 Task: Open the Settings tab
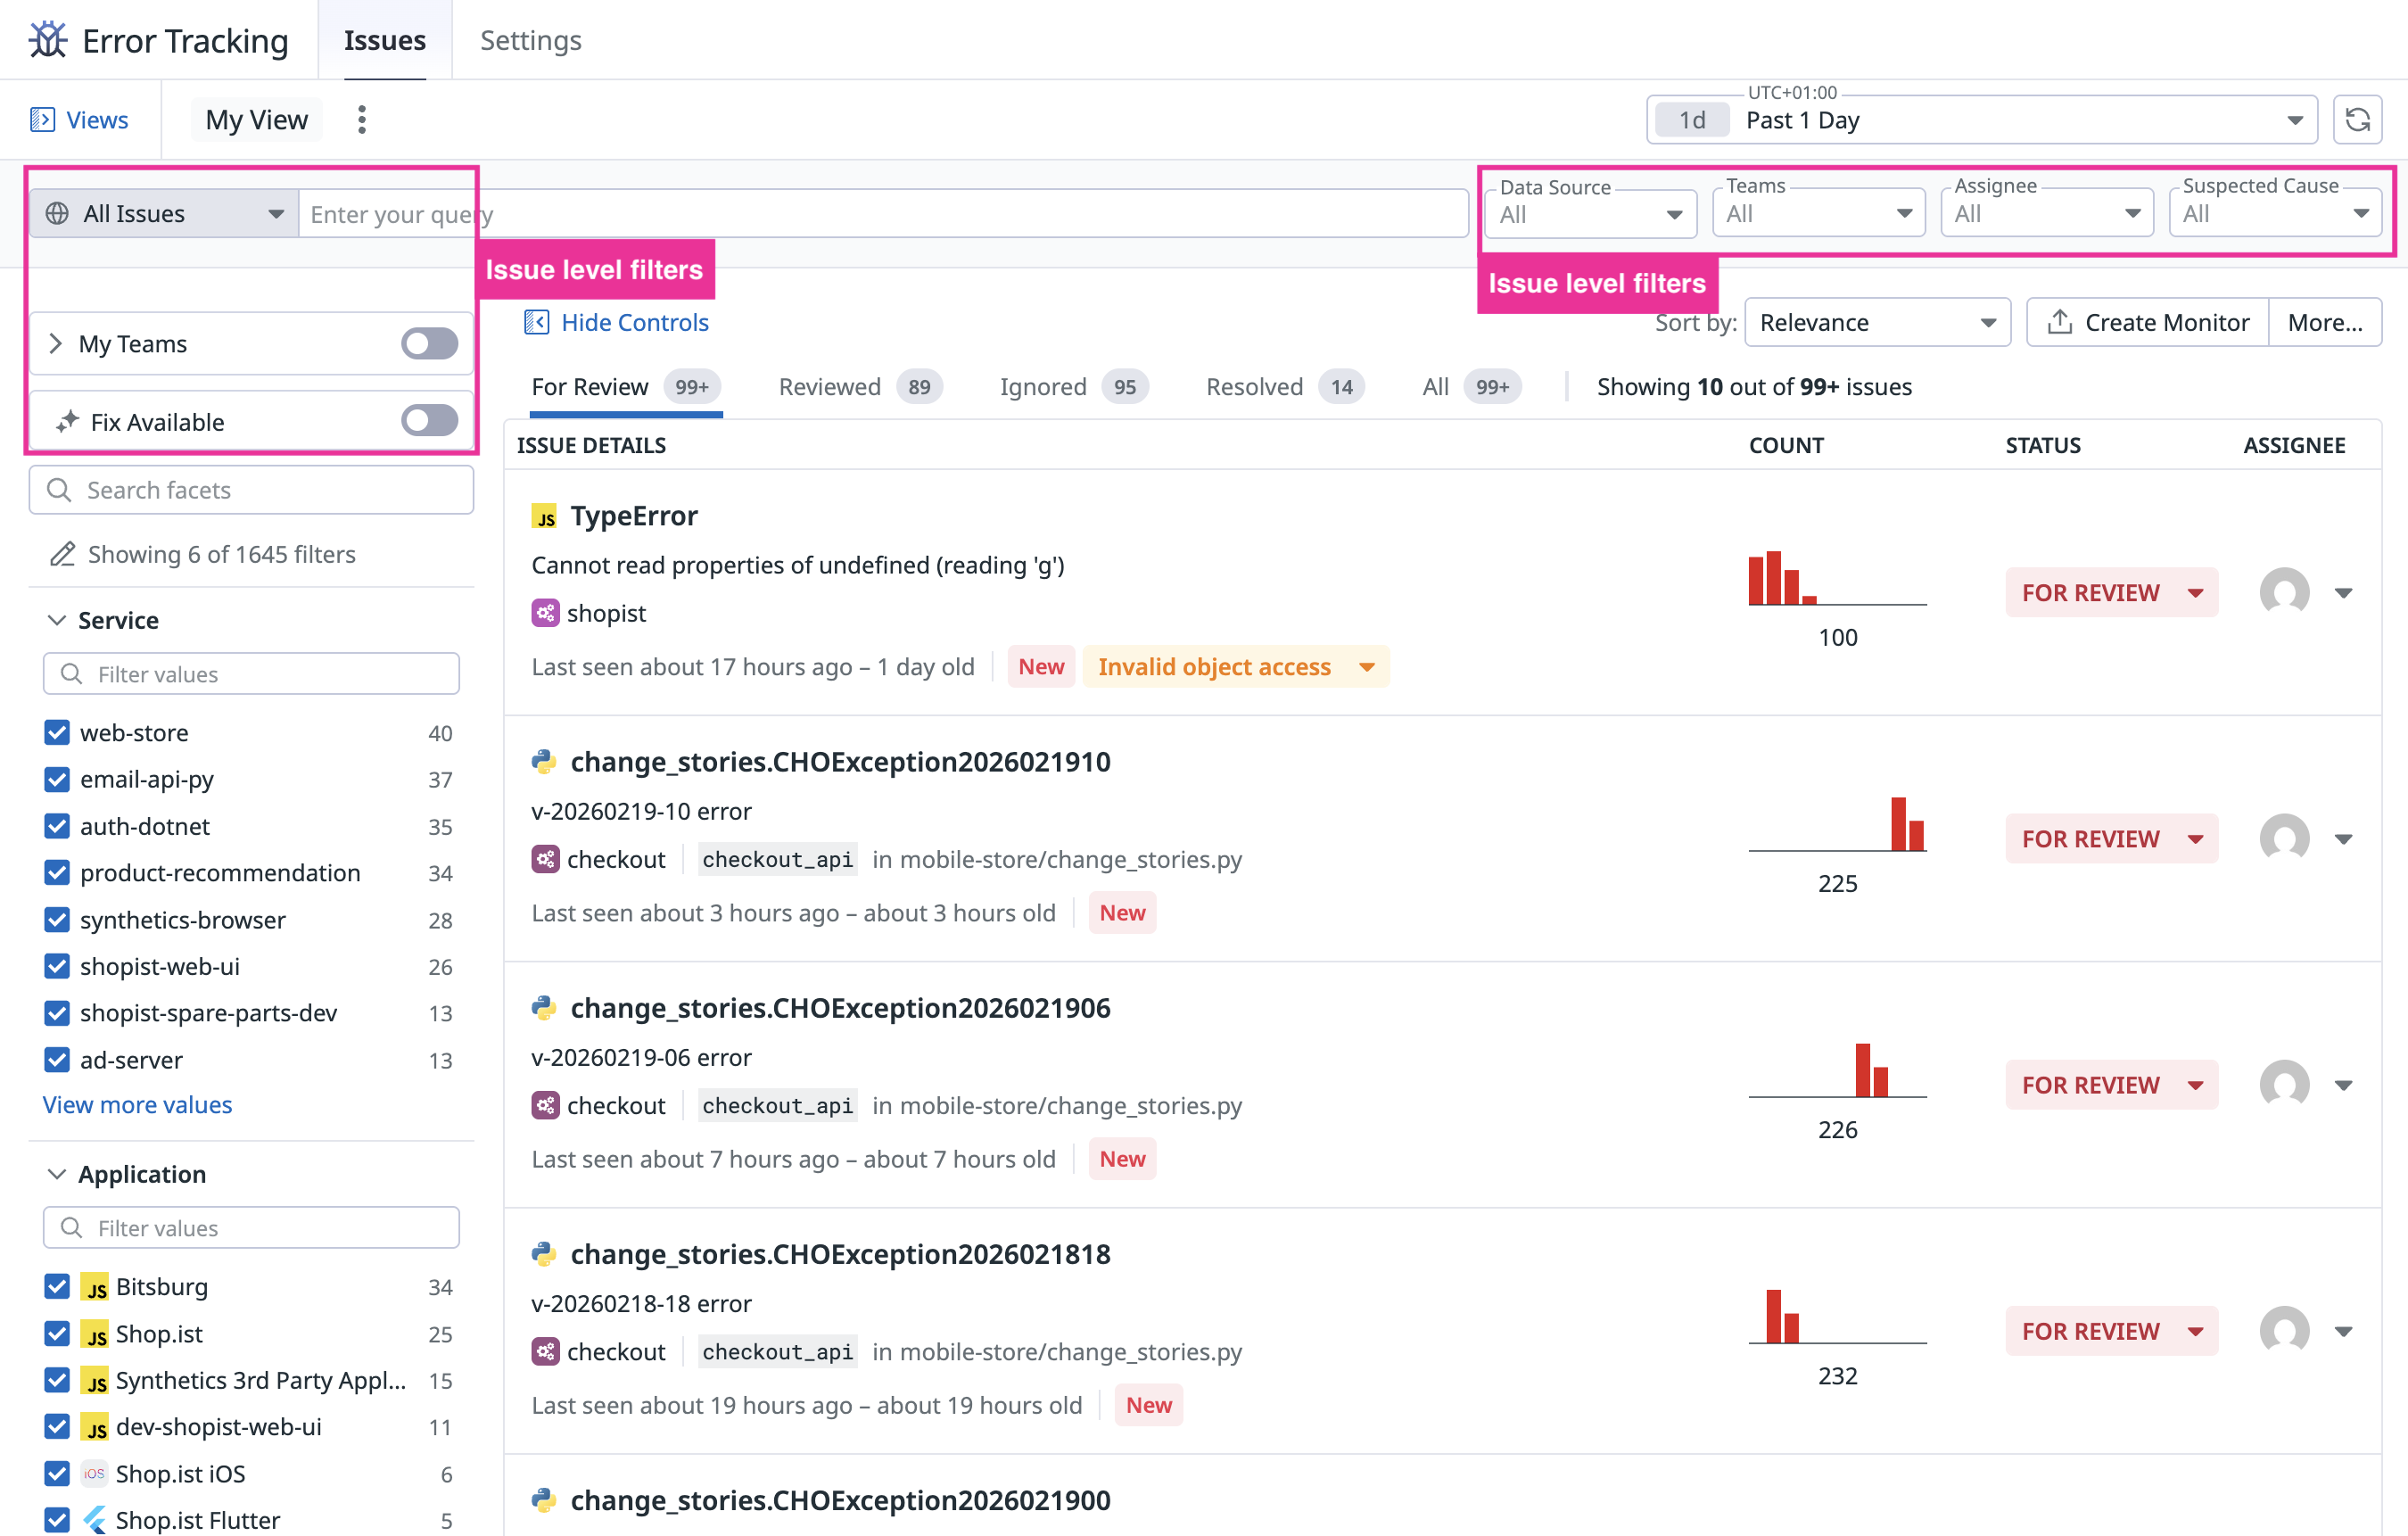[x=530, y=40]
